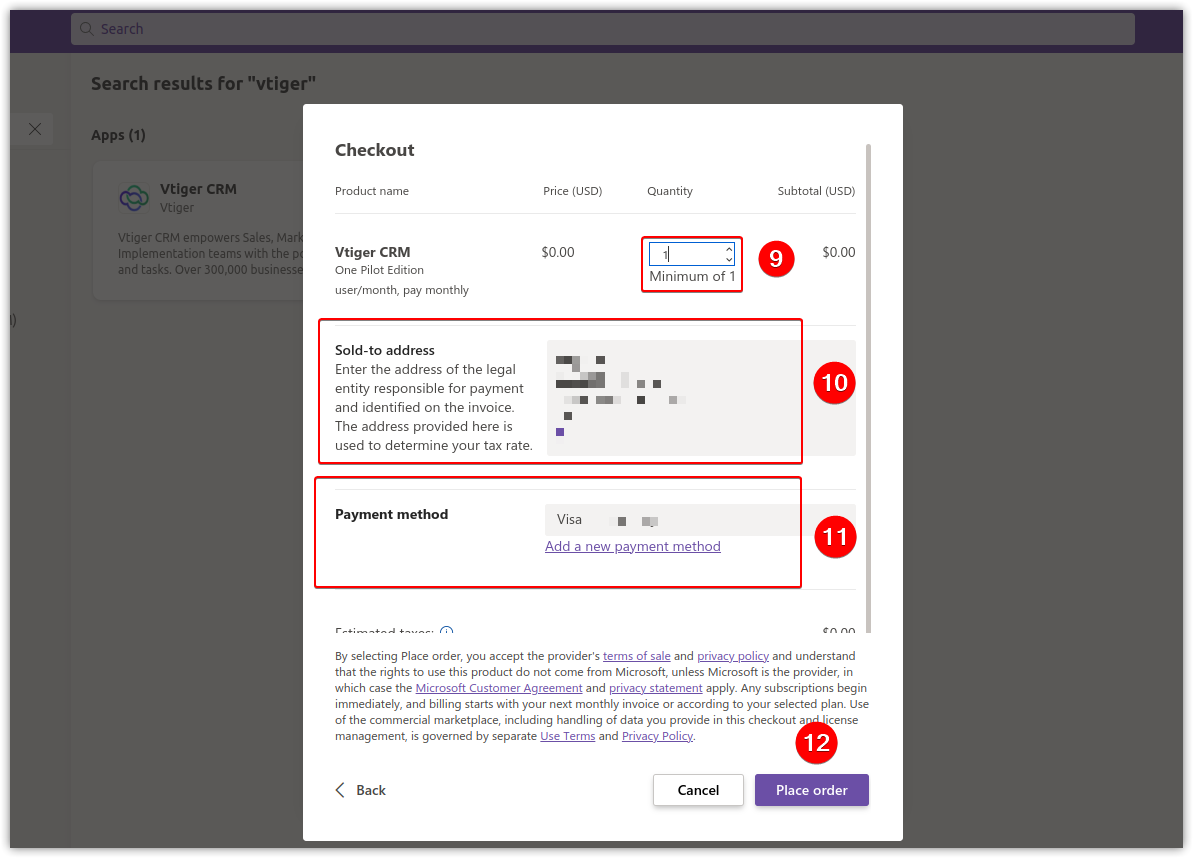Click the Vtiger CRM product name

tap(372, 252)
